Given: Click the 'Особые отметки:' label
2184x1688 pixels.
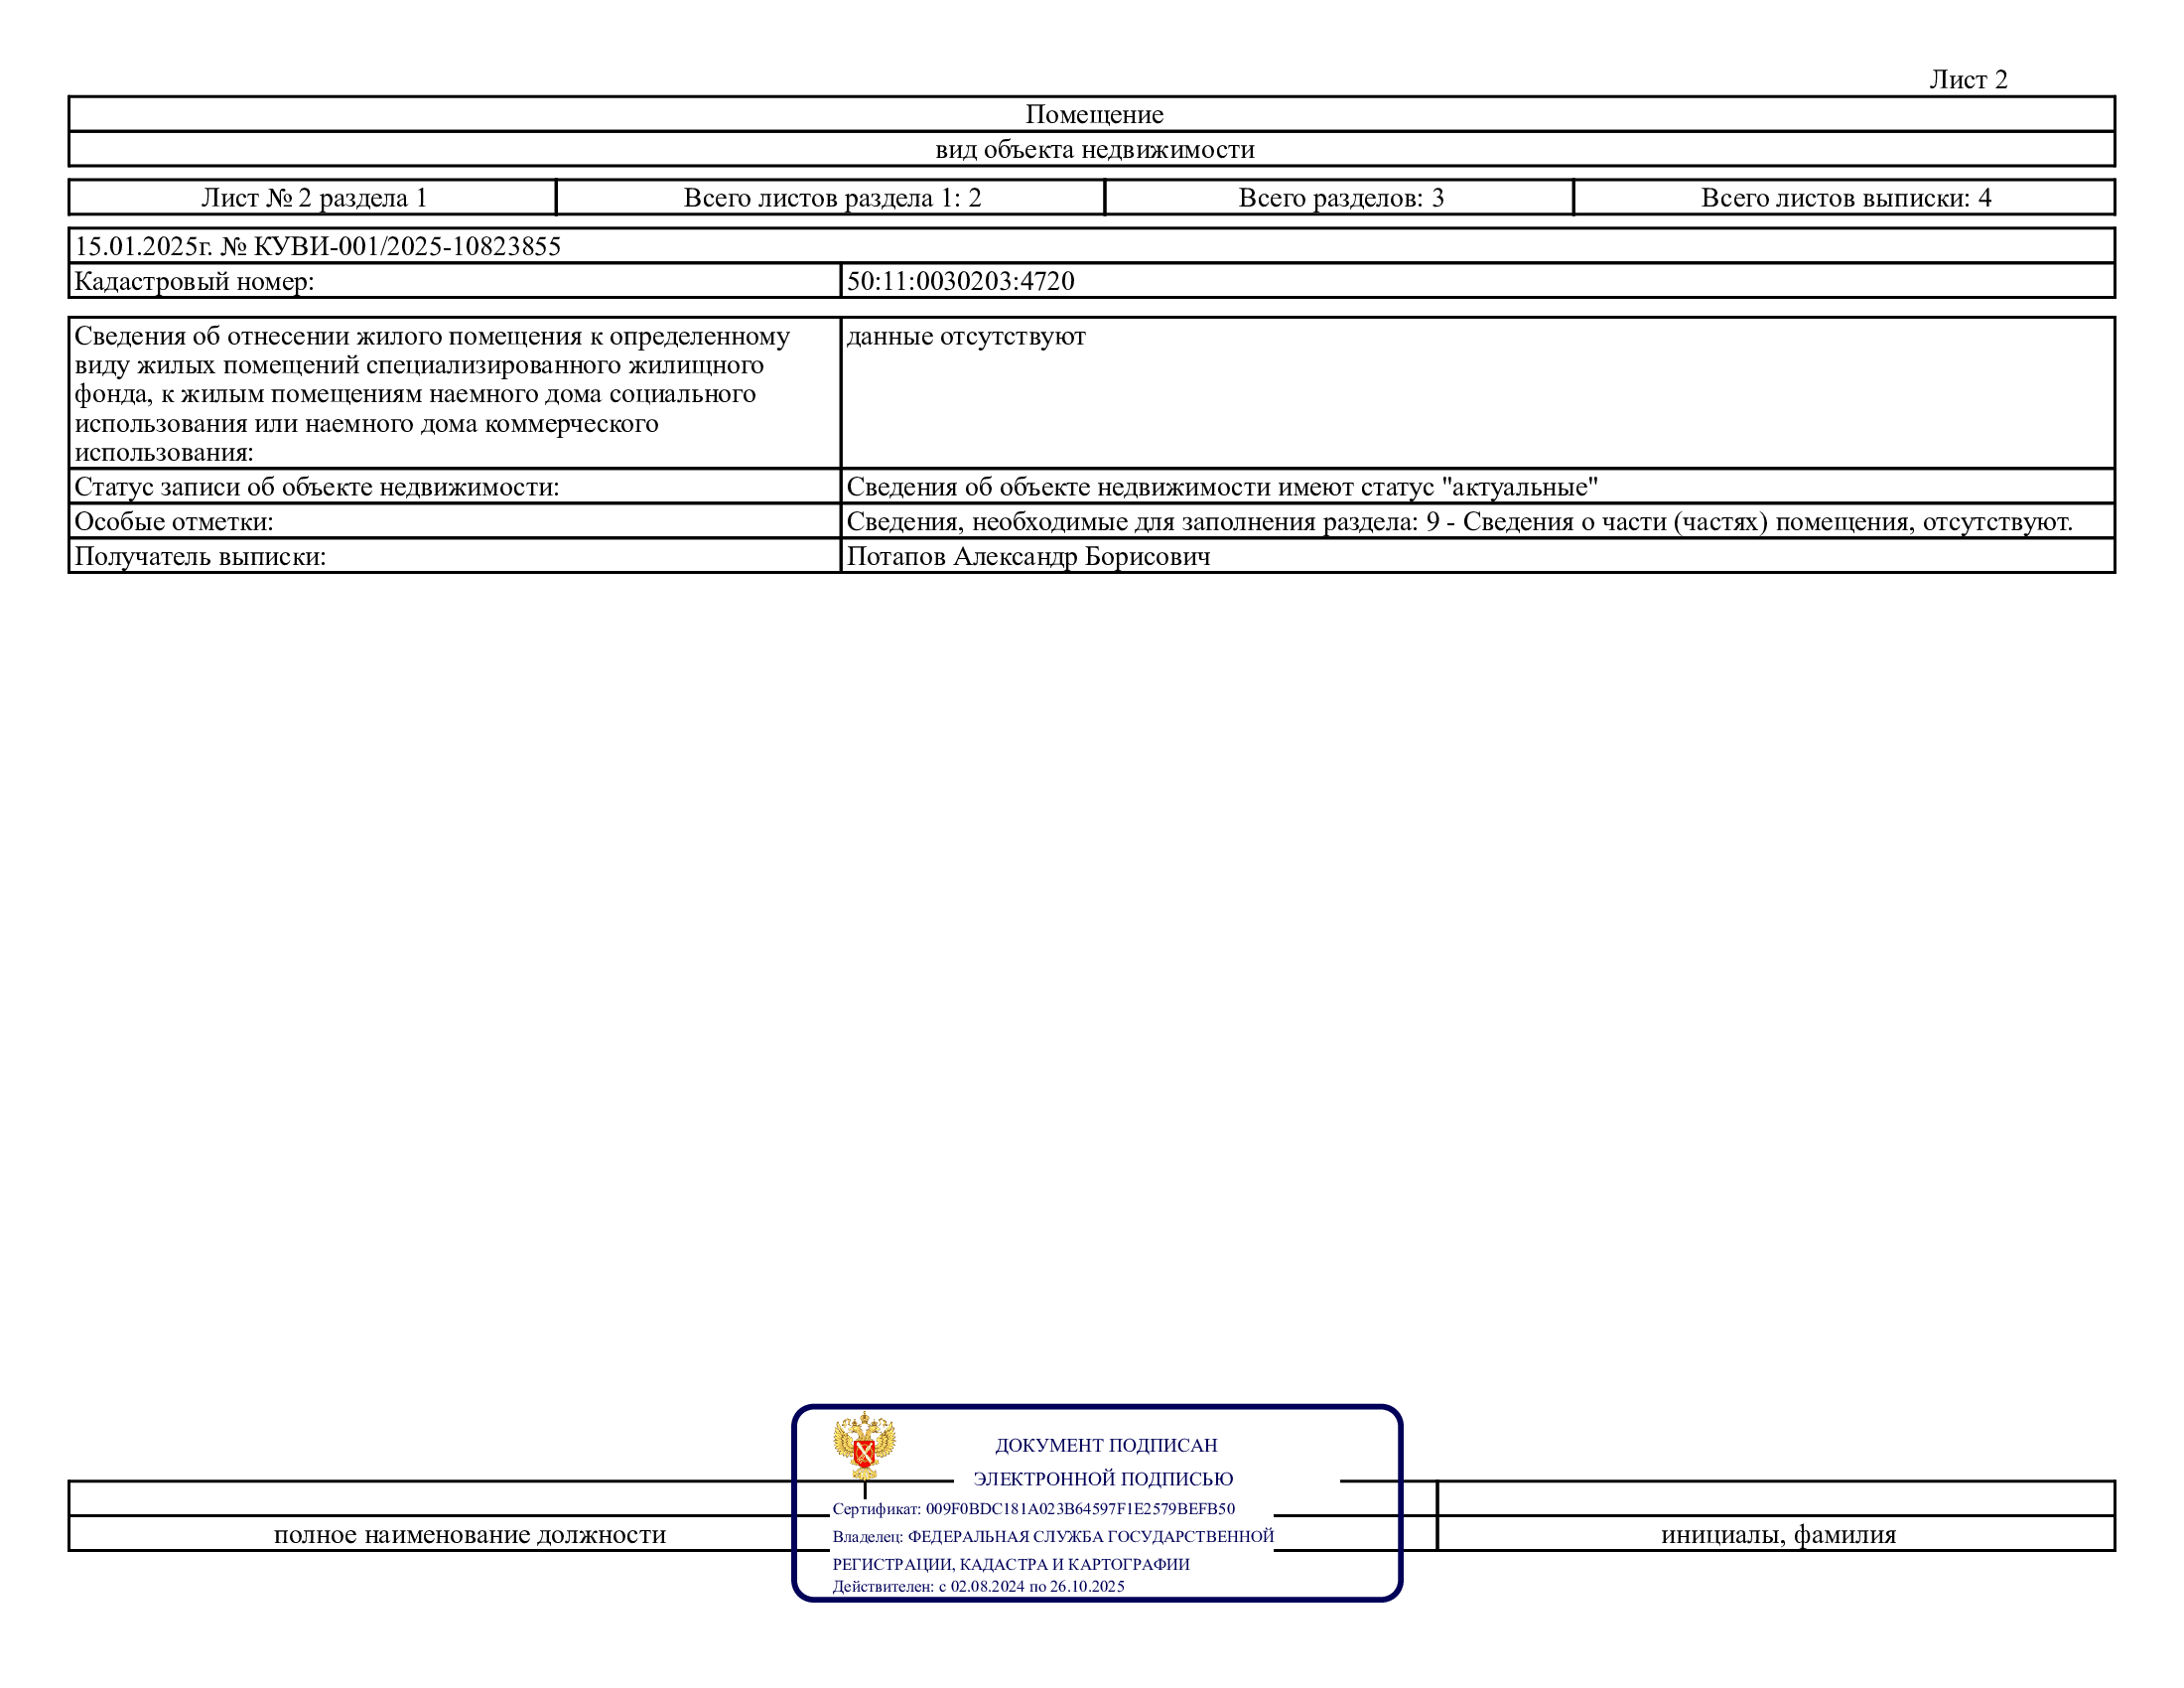Looking at the screenshot, I should pos(173,522).
